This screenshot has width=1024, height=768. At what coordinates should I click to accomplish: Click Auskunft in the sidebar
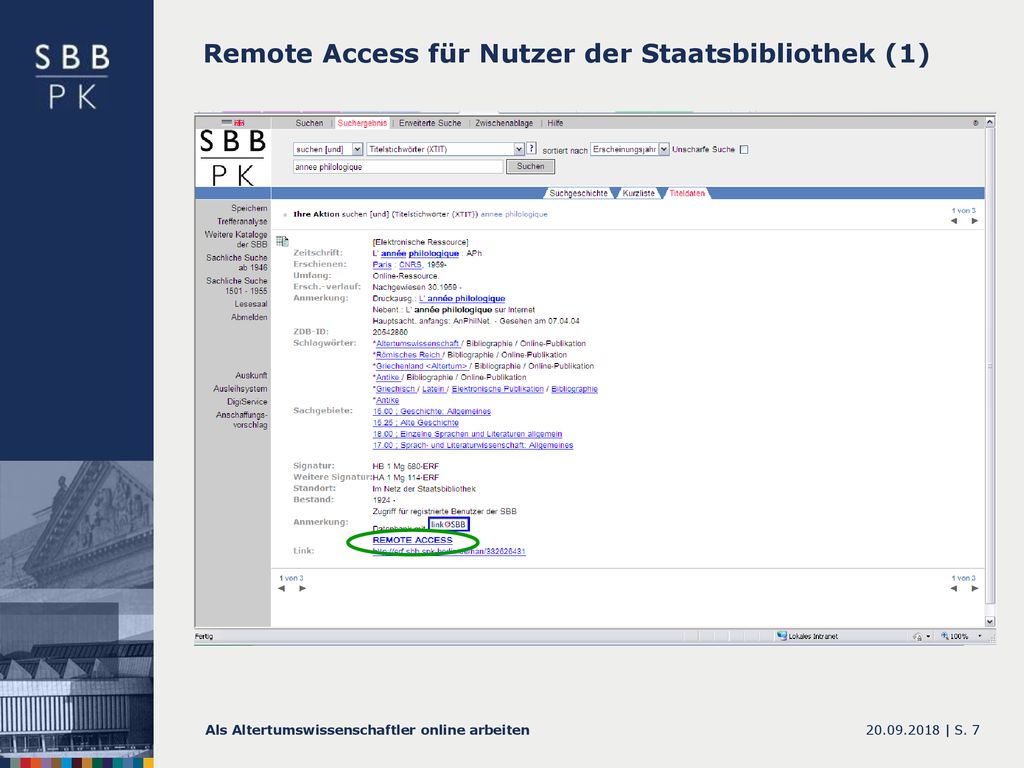[251, 376]
